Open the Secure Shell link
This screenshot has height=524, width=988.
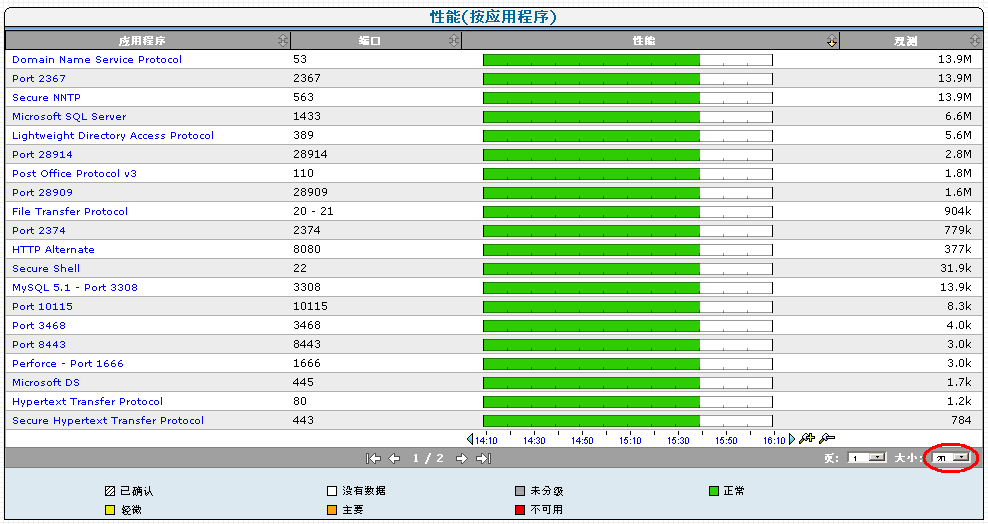coord(46,268)
